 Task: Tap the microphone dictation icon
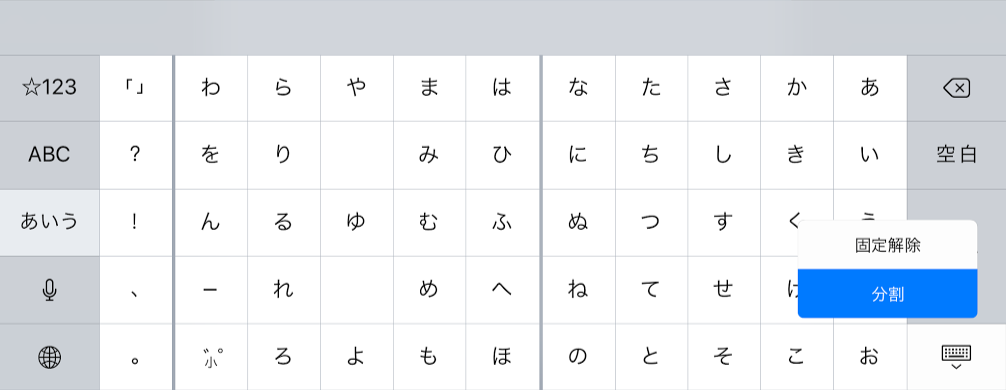tap(49, 291)
